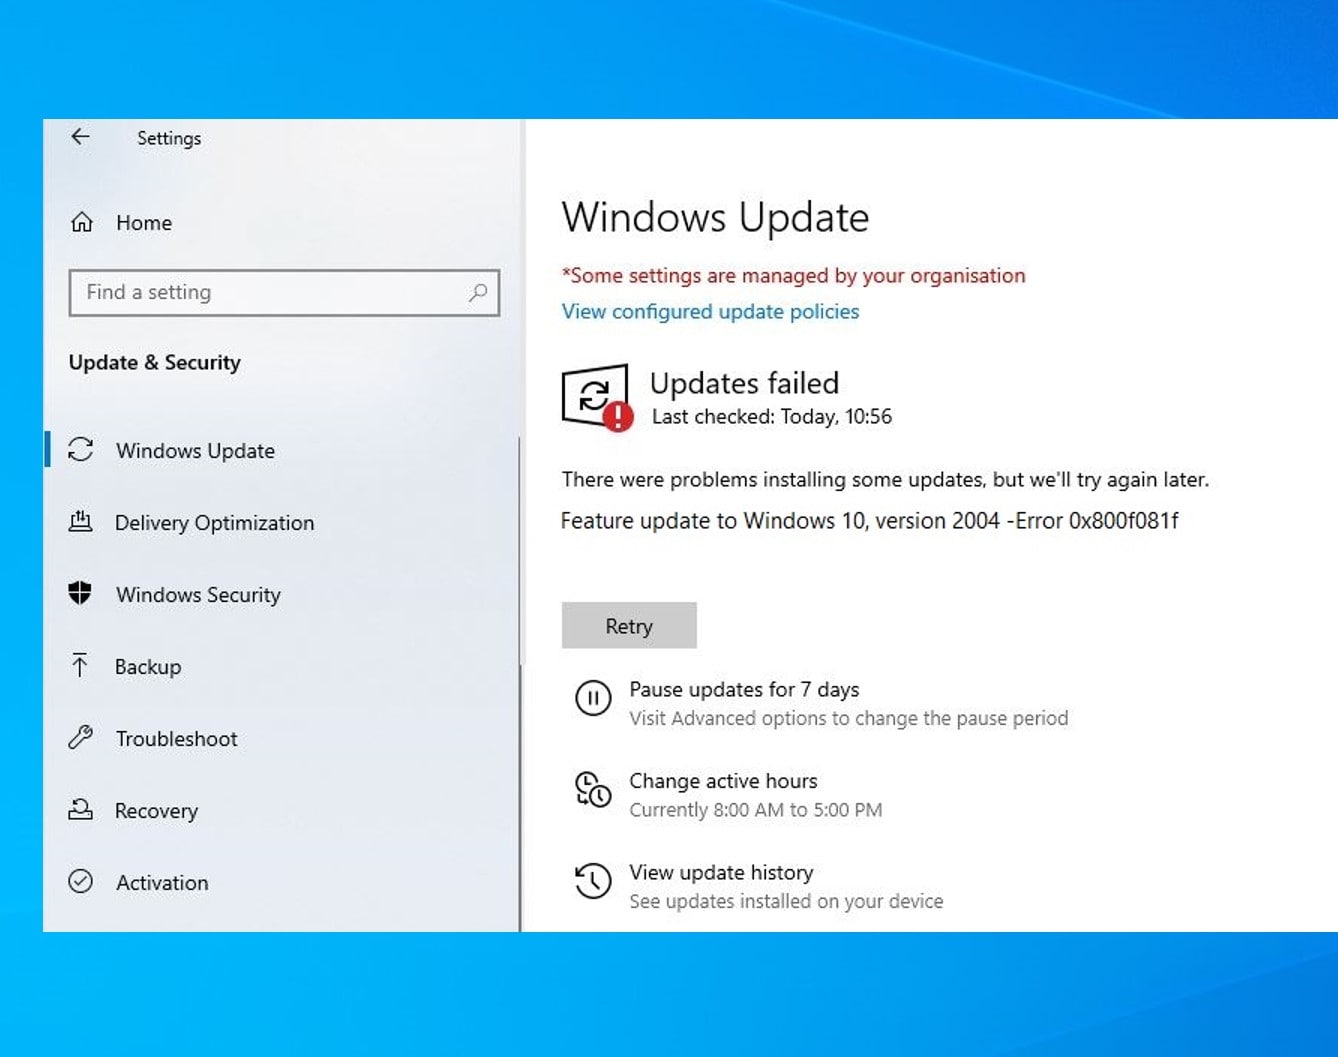Click 'There were problems installing some updates' text
This screenshot has height=1057, width=1338.
(x=885, y=479)
